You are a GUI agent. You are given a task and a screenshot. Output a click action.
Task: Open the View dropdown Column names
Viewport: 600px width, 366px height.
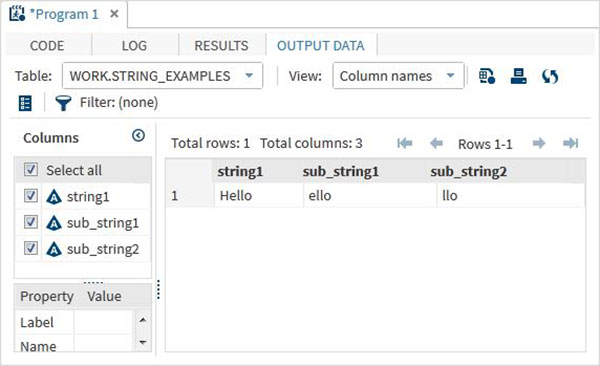tap(398, 76)
